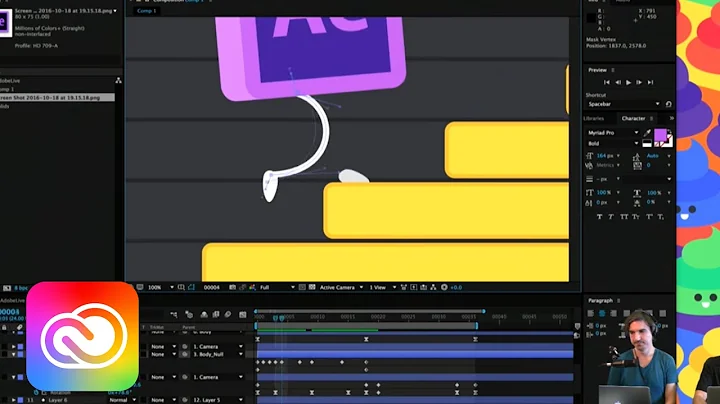The image size is (720, 404).
Task: Open the footage name dropdown arrow
Action: (115, 11)
